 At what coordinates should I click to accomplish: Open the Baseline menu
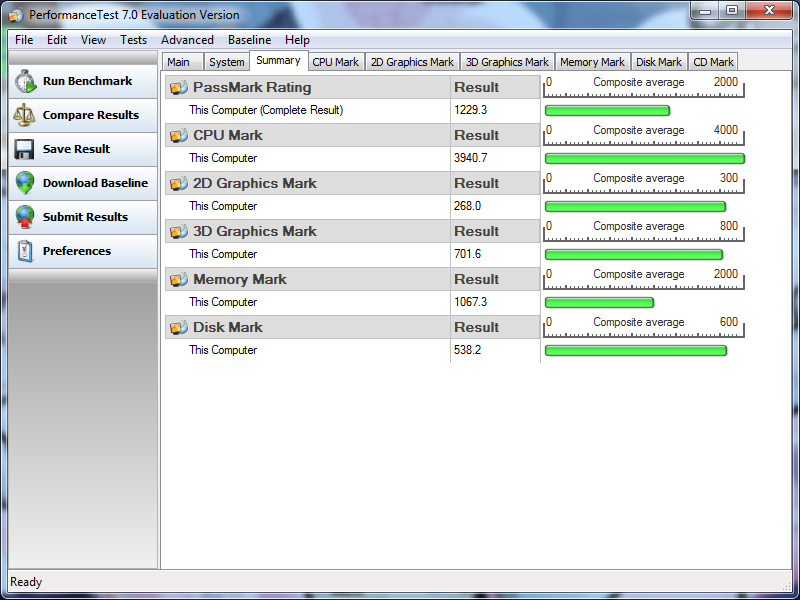[x=249, y=40]
